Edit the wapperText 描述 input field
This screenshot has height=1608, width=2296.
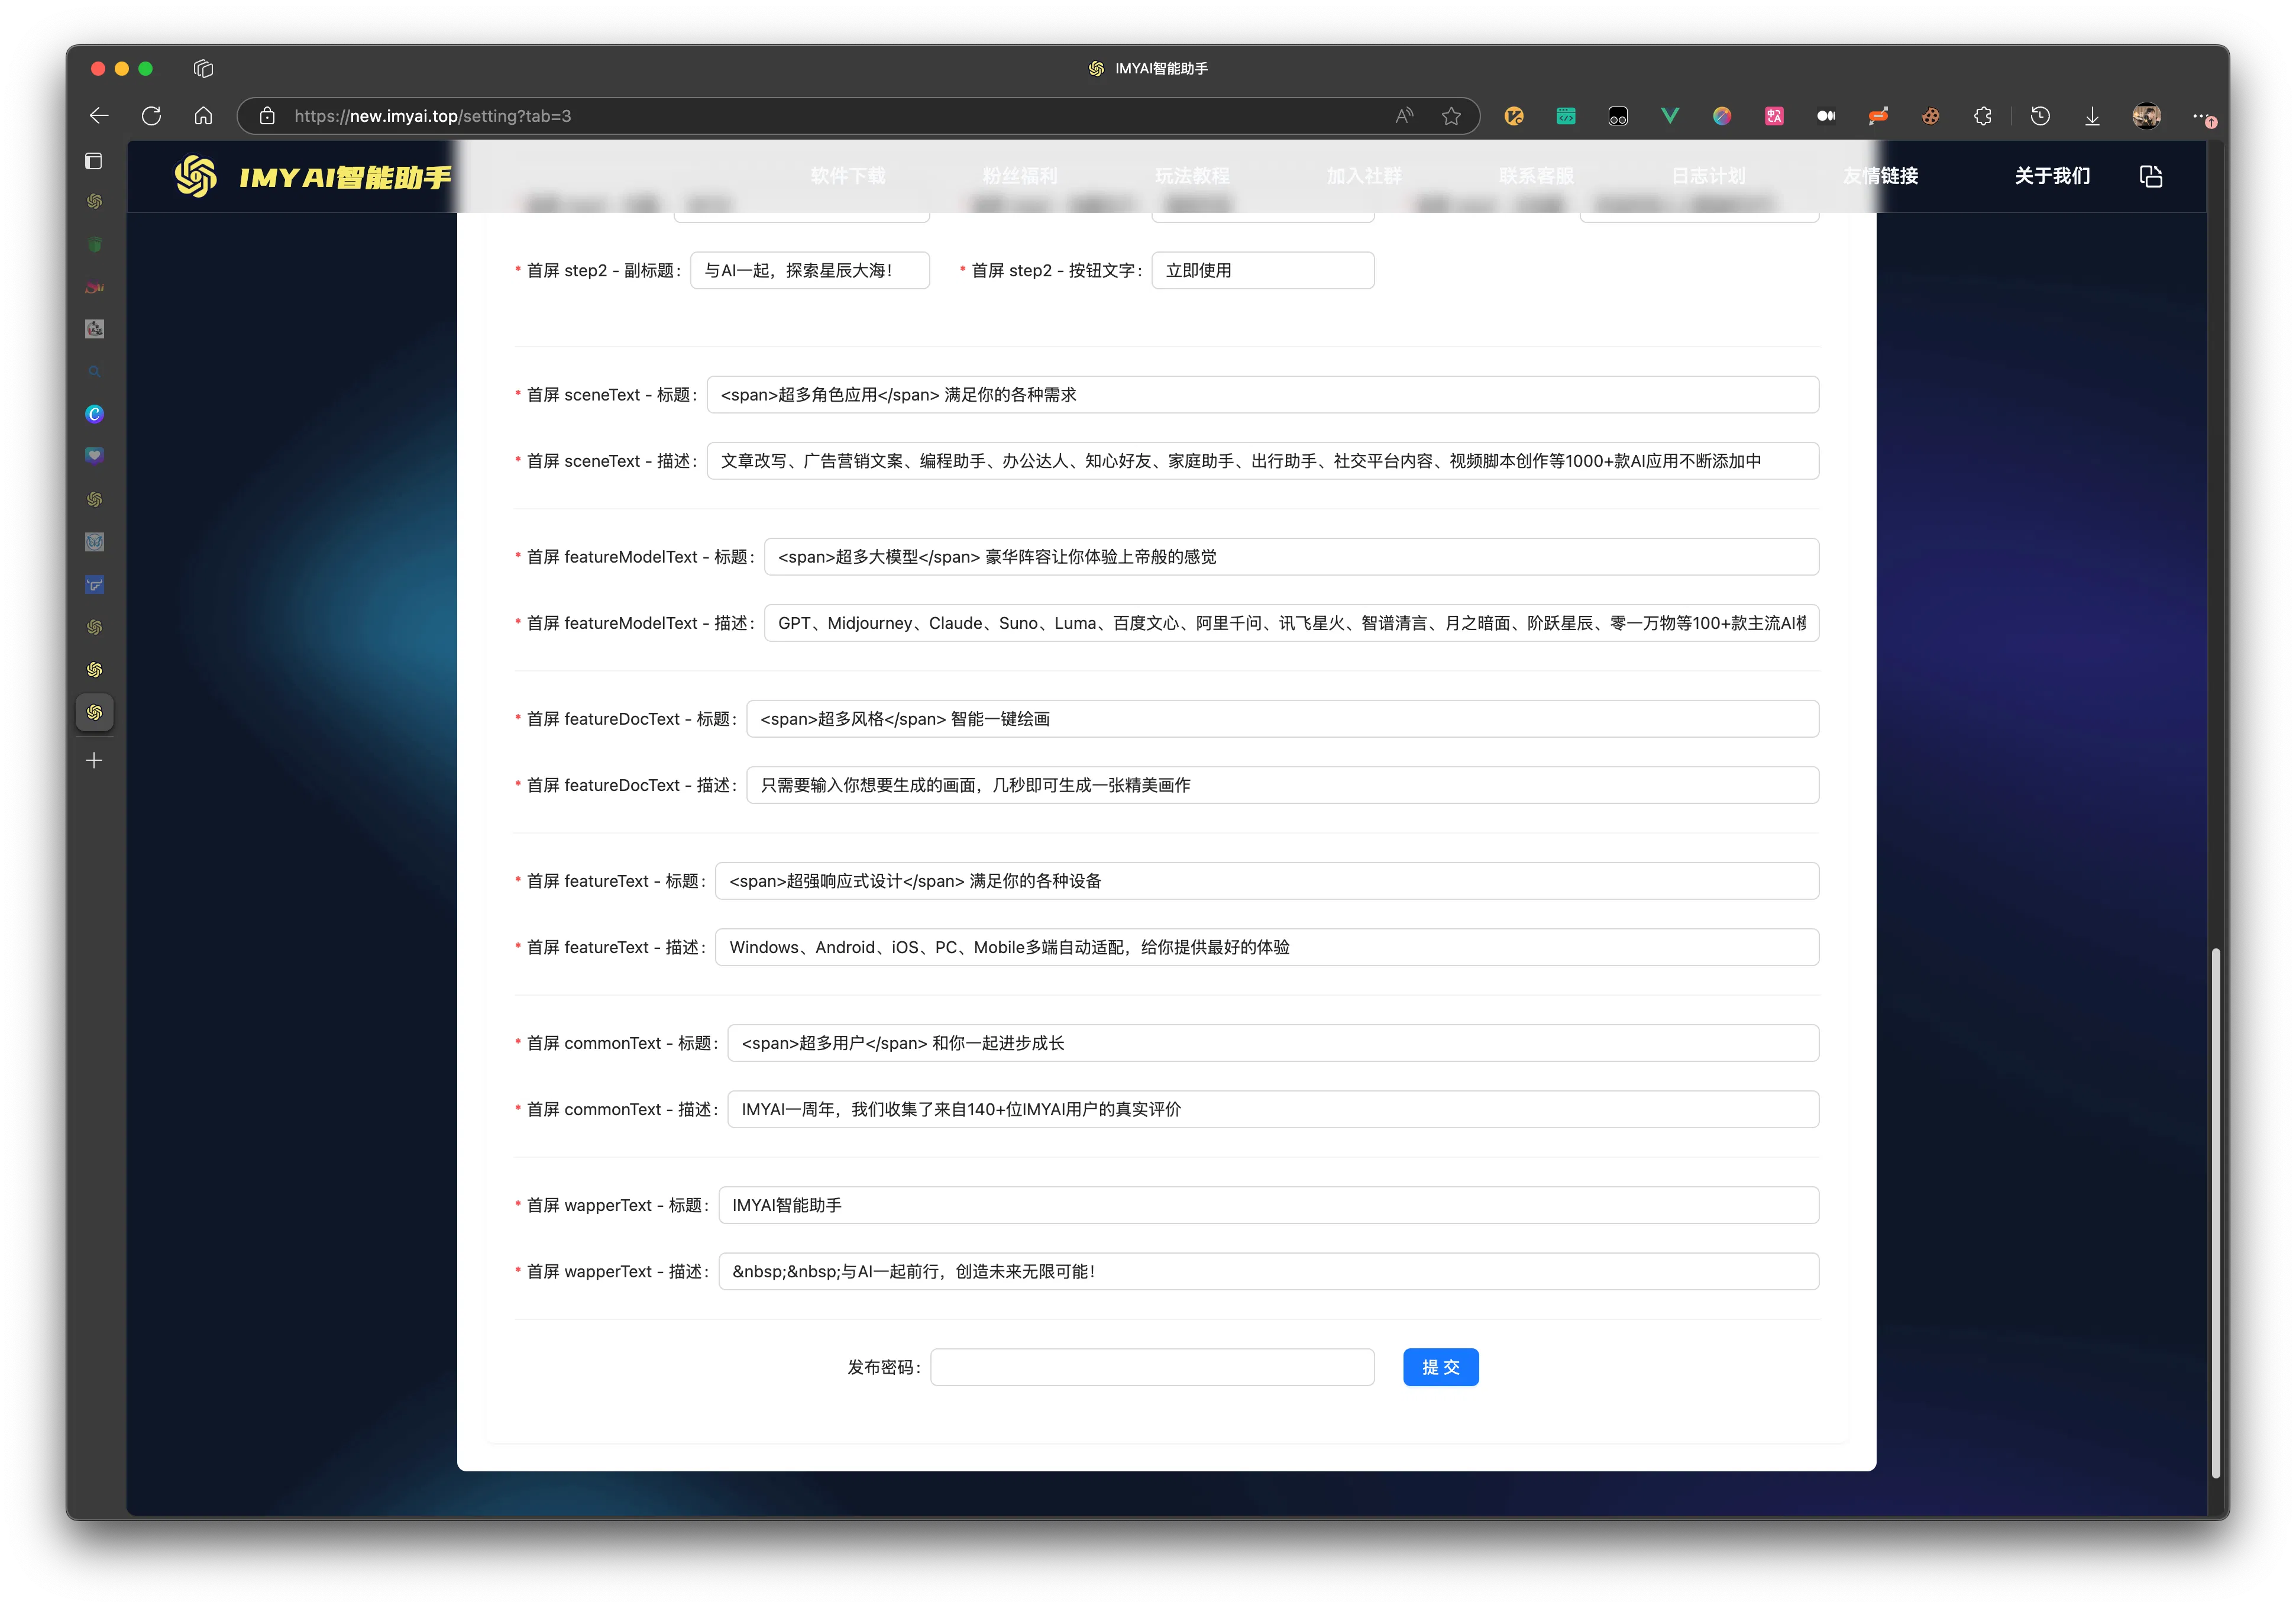[1269, 1271]
